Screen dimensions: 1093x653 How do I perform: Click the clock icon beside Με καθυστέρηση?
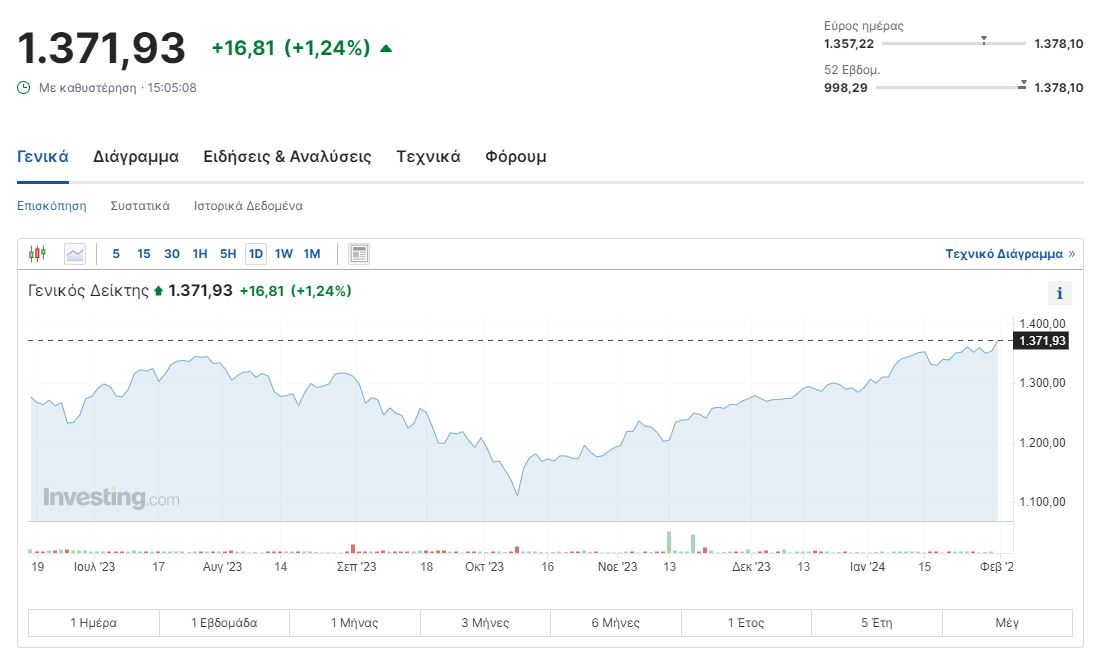click(24, 88)
